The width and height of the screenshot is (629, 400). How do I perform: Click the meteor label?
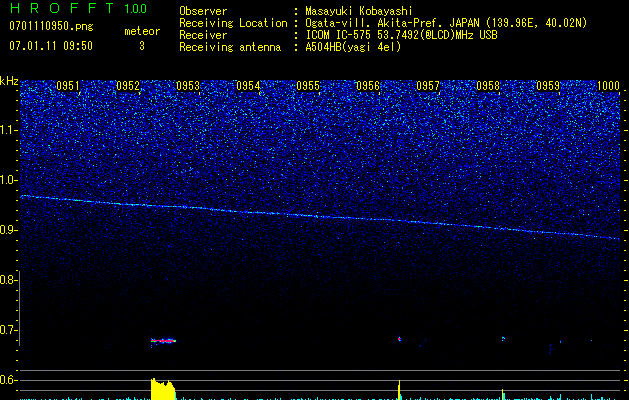pyautogui.click(x=142, y=31)
